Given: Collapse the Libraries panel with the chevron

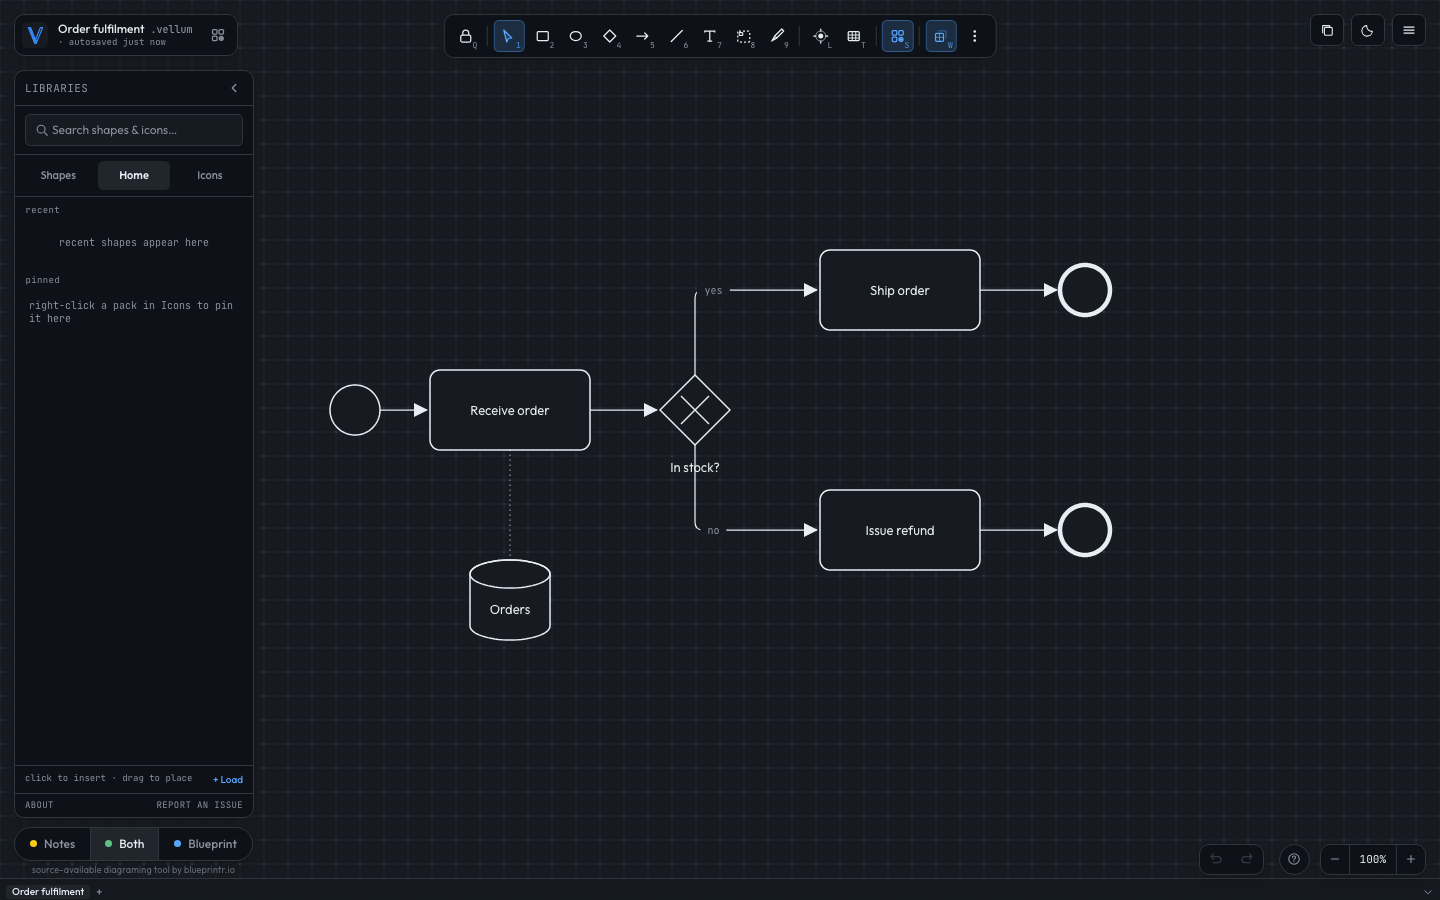Looking at the screenshot, I should [x=234, y=88].
